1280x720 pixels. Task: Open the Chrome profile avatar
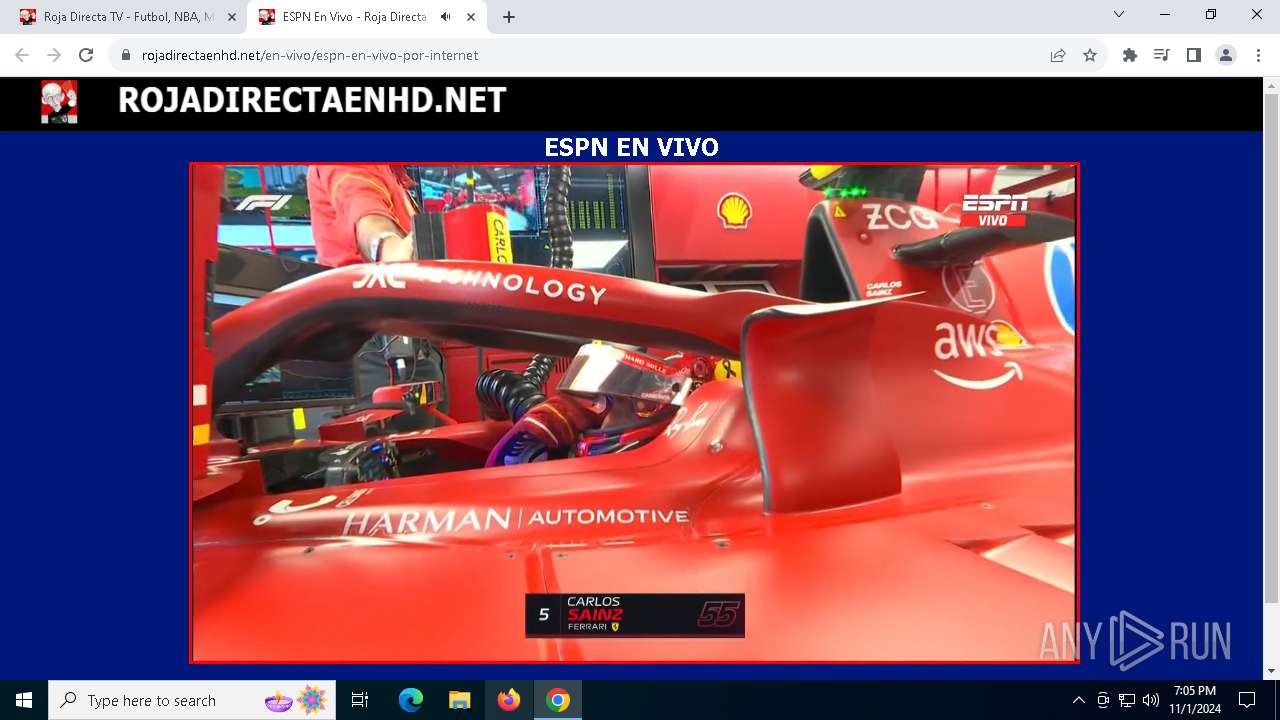click(x=1226, y=55)
